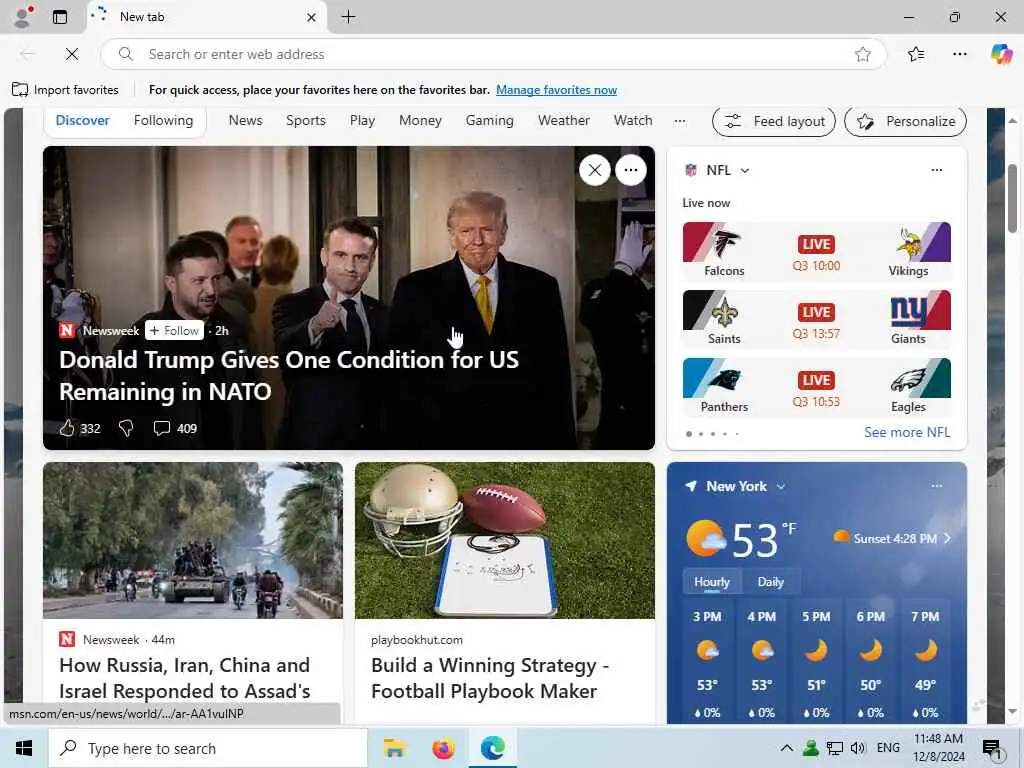Open the tab actions menu icon

pyautogui.click(x=59, y=17)
